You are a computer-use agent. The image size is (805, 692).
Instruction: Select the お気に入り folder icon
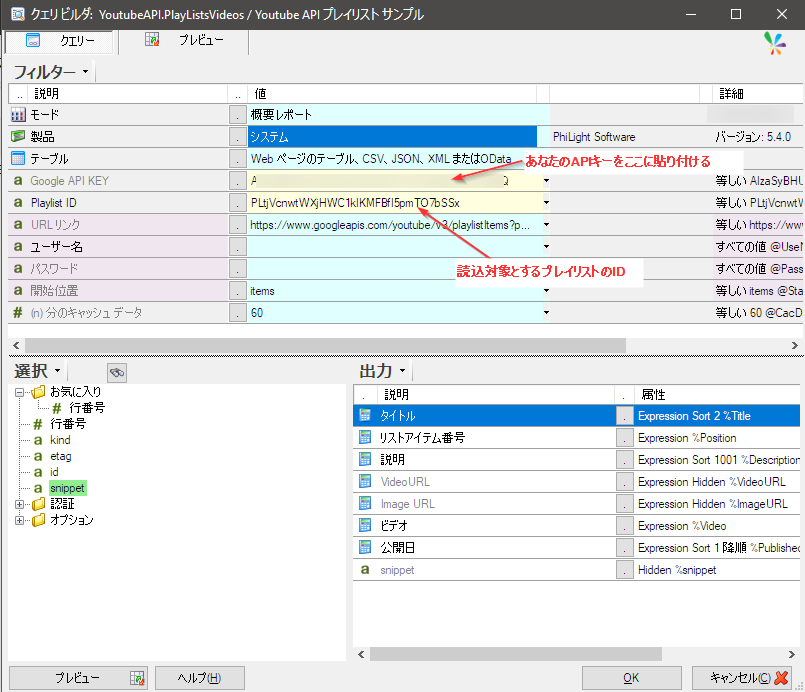[39, 393]
